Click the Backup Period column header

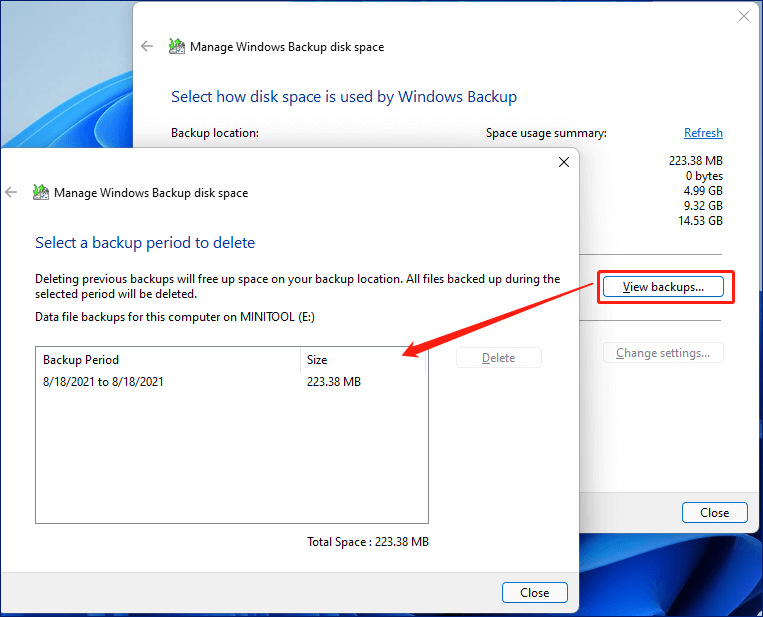168,360
